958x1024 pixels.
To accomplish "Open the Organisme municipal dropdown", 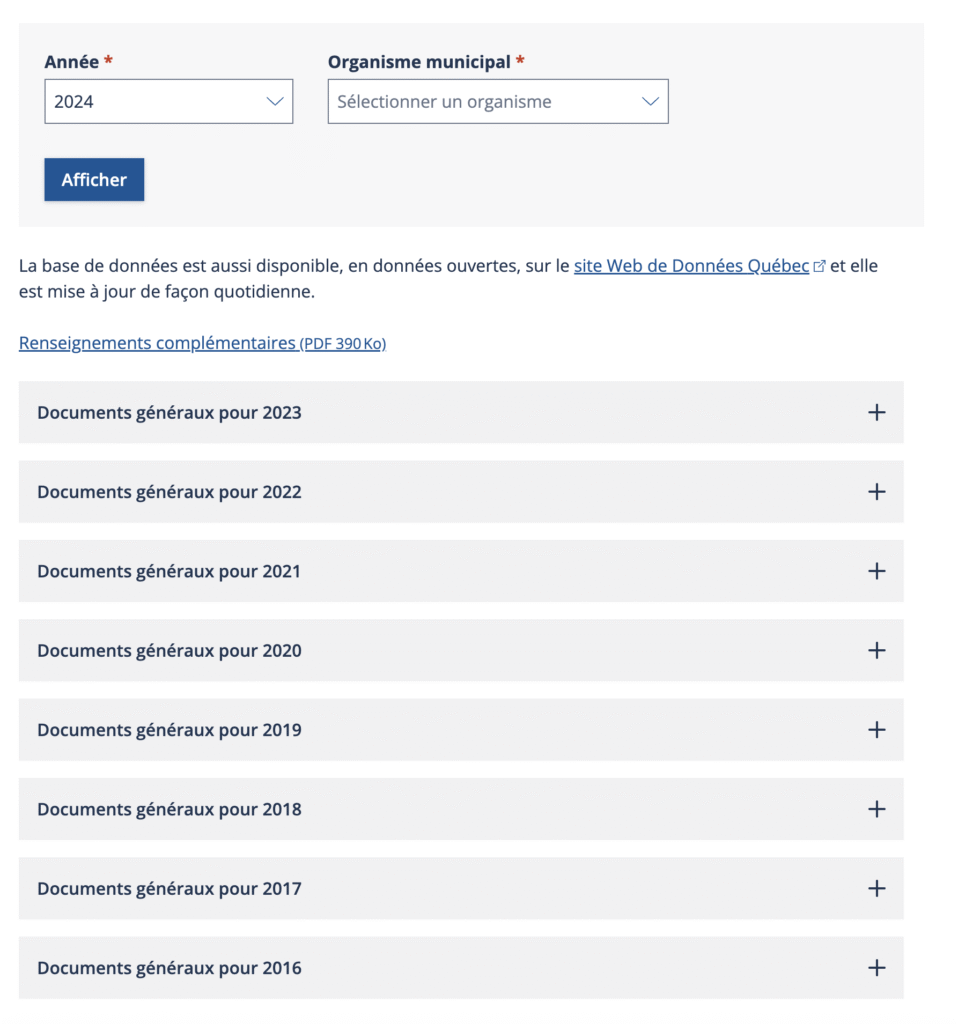I will point(497,102).
